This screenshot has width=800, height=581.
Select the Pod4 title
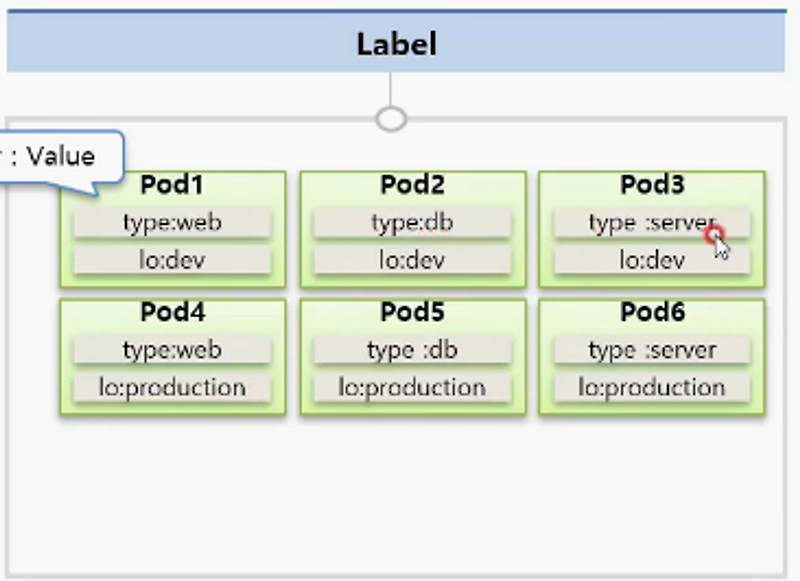point(172,312)
